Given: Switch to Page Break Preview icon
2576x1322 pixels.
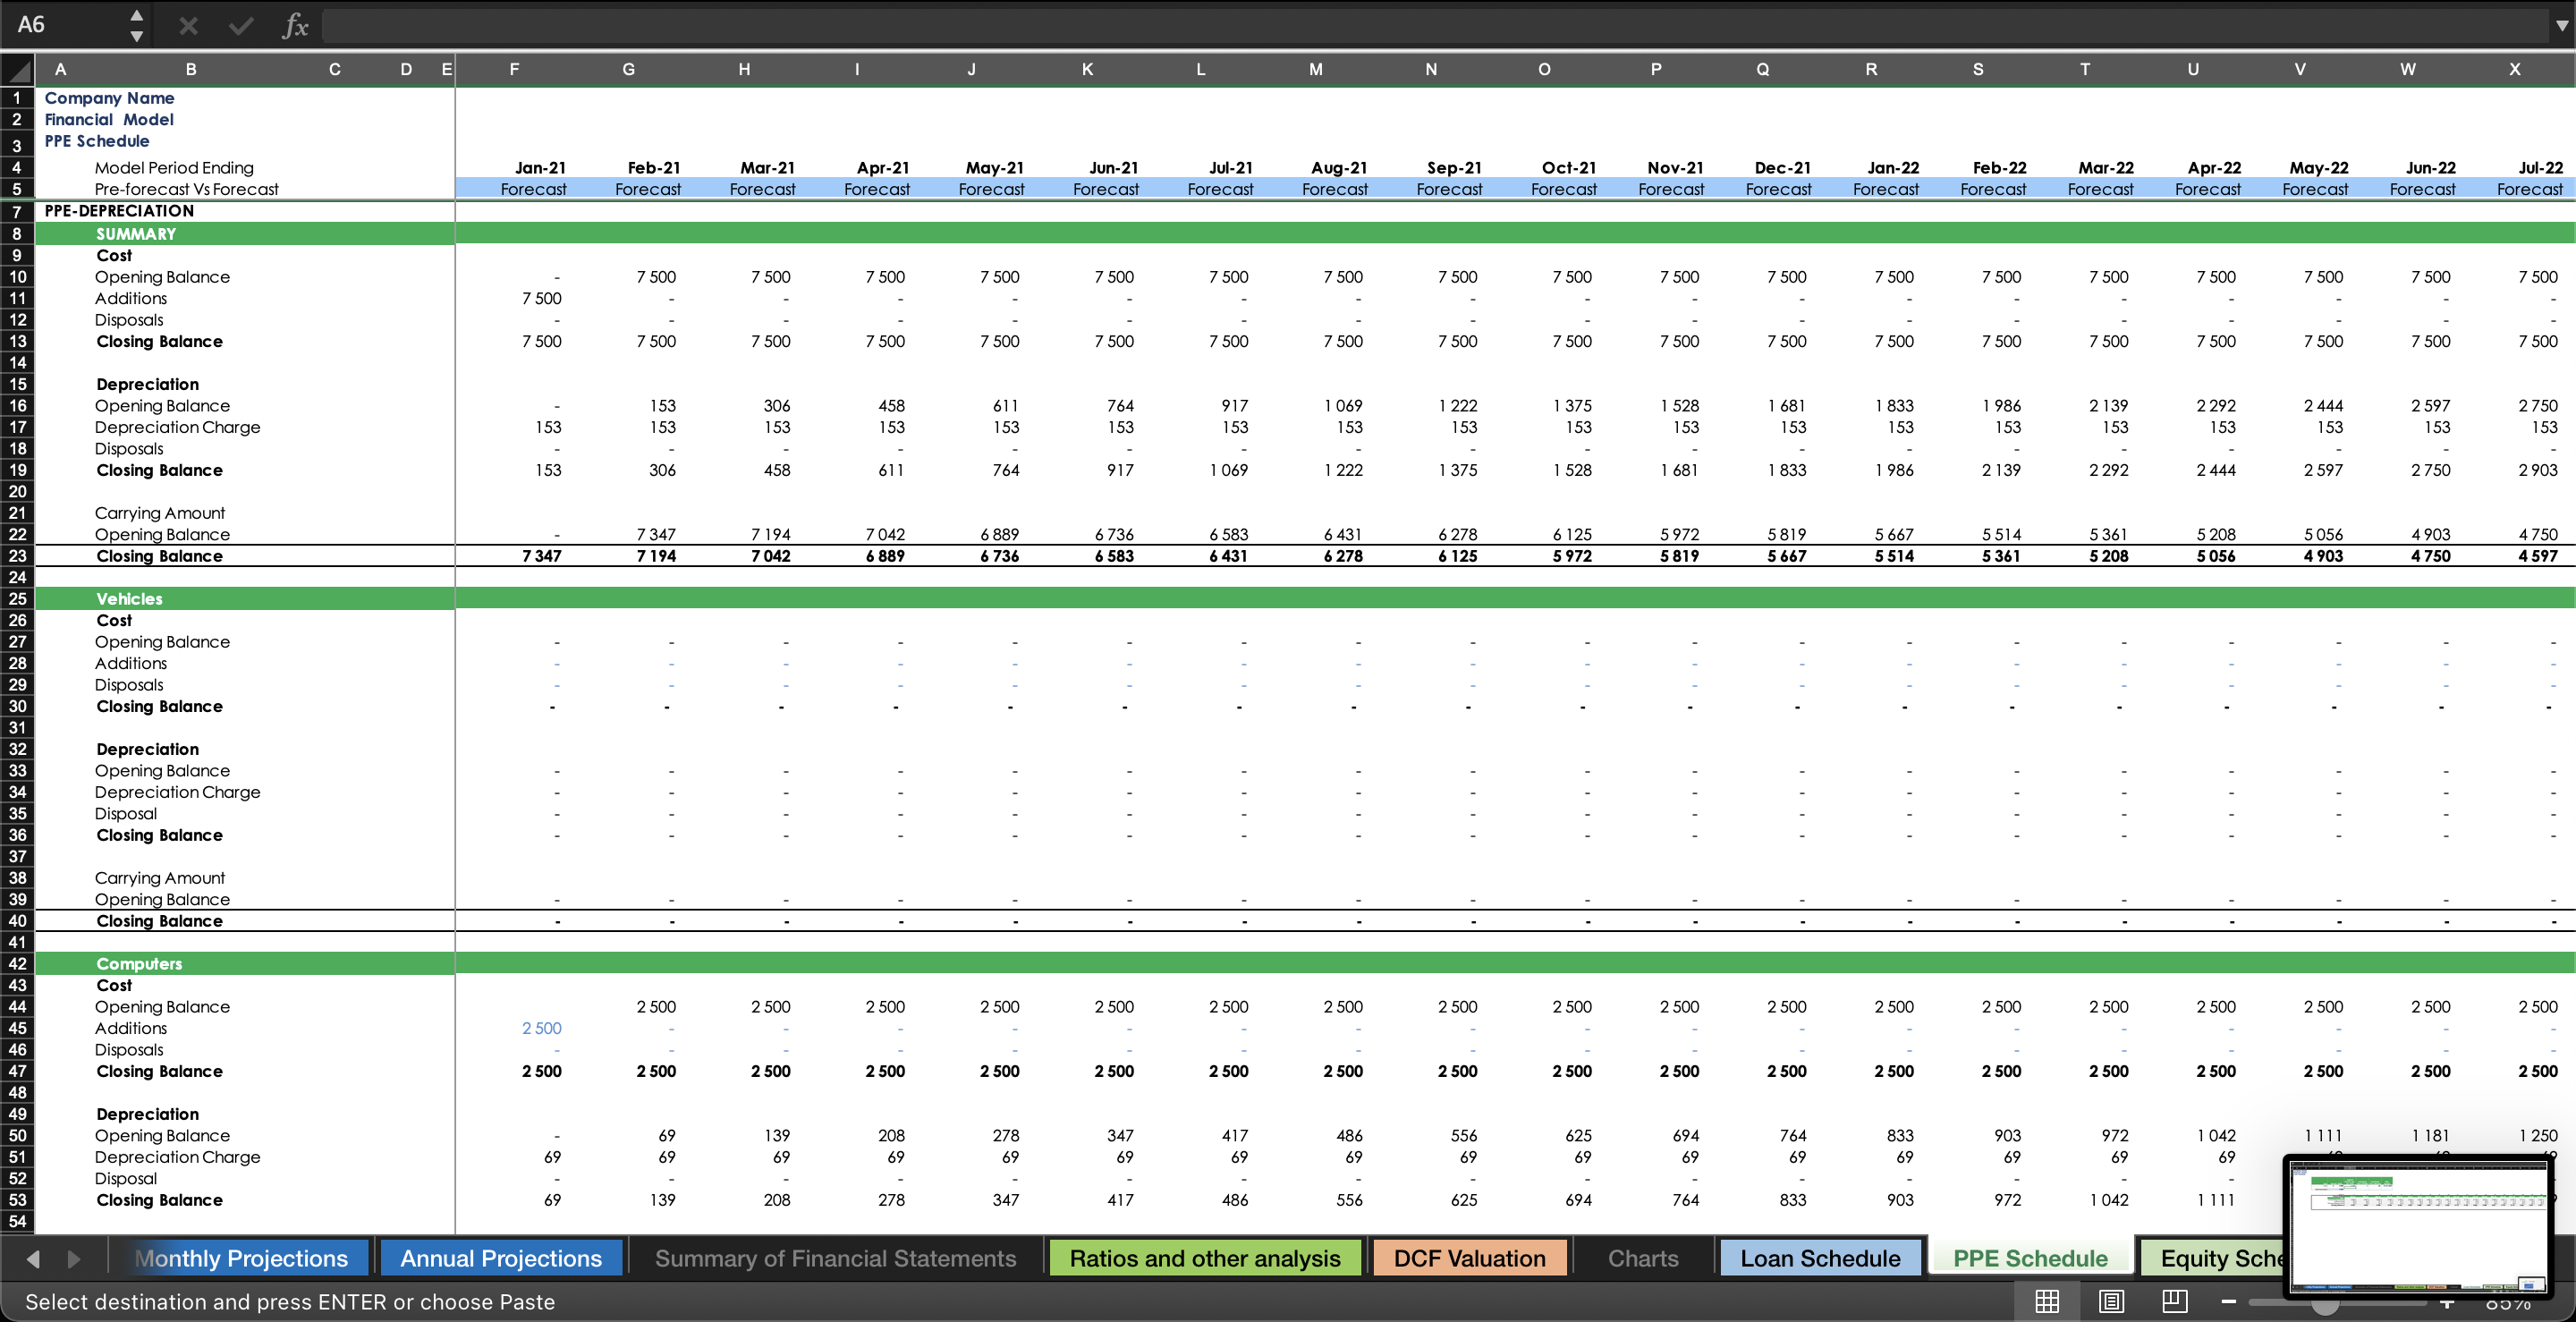Looking at the screenshot, I should 2175,1301.
